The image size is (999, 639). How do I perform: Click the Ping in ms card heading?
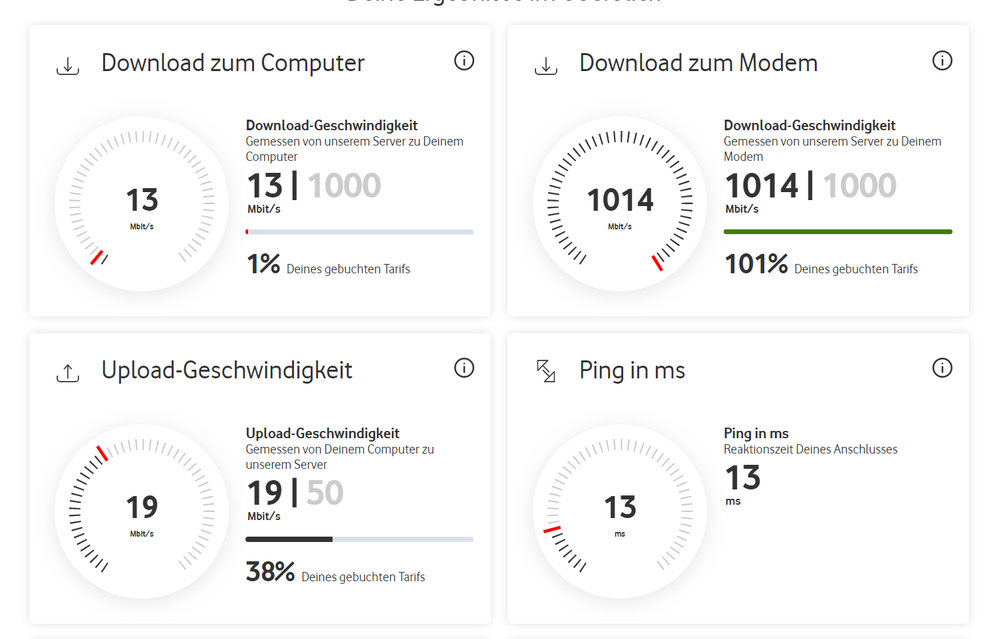632,371
